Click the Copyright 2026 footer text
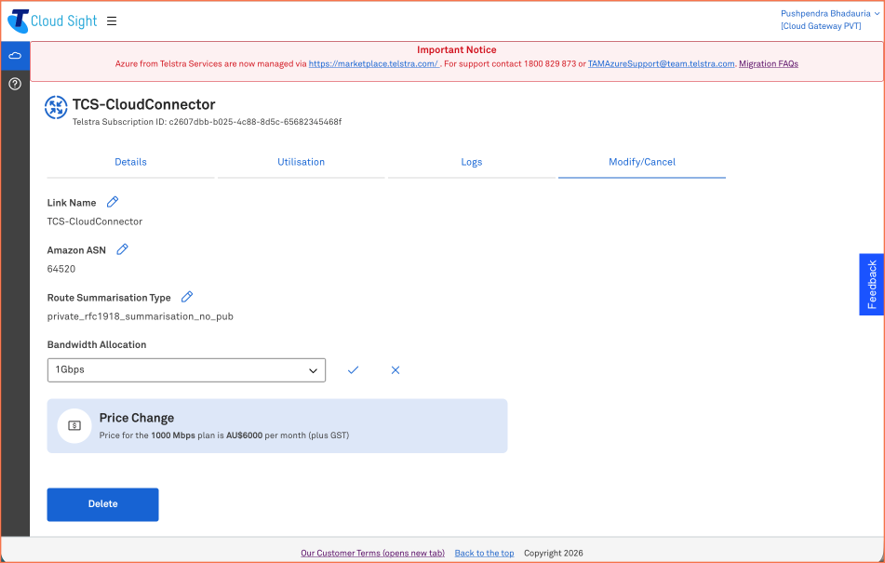Image resolution: width=885 pixels, height=563 pixels. tap(553, 553)
